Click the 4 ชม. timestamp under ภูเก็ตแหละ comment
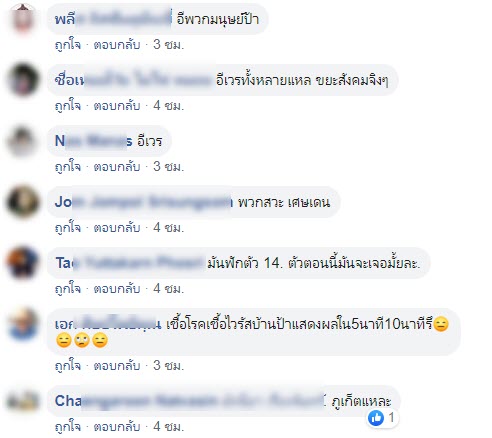The height and width of the screenshot is (438, 492). coord(169,427)
